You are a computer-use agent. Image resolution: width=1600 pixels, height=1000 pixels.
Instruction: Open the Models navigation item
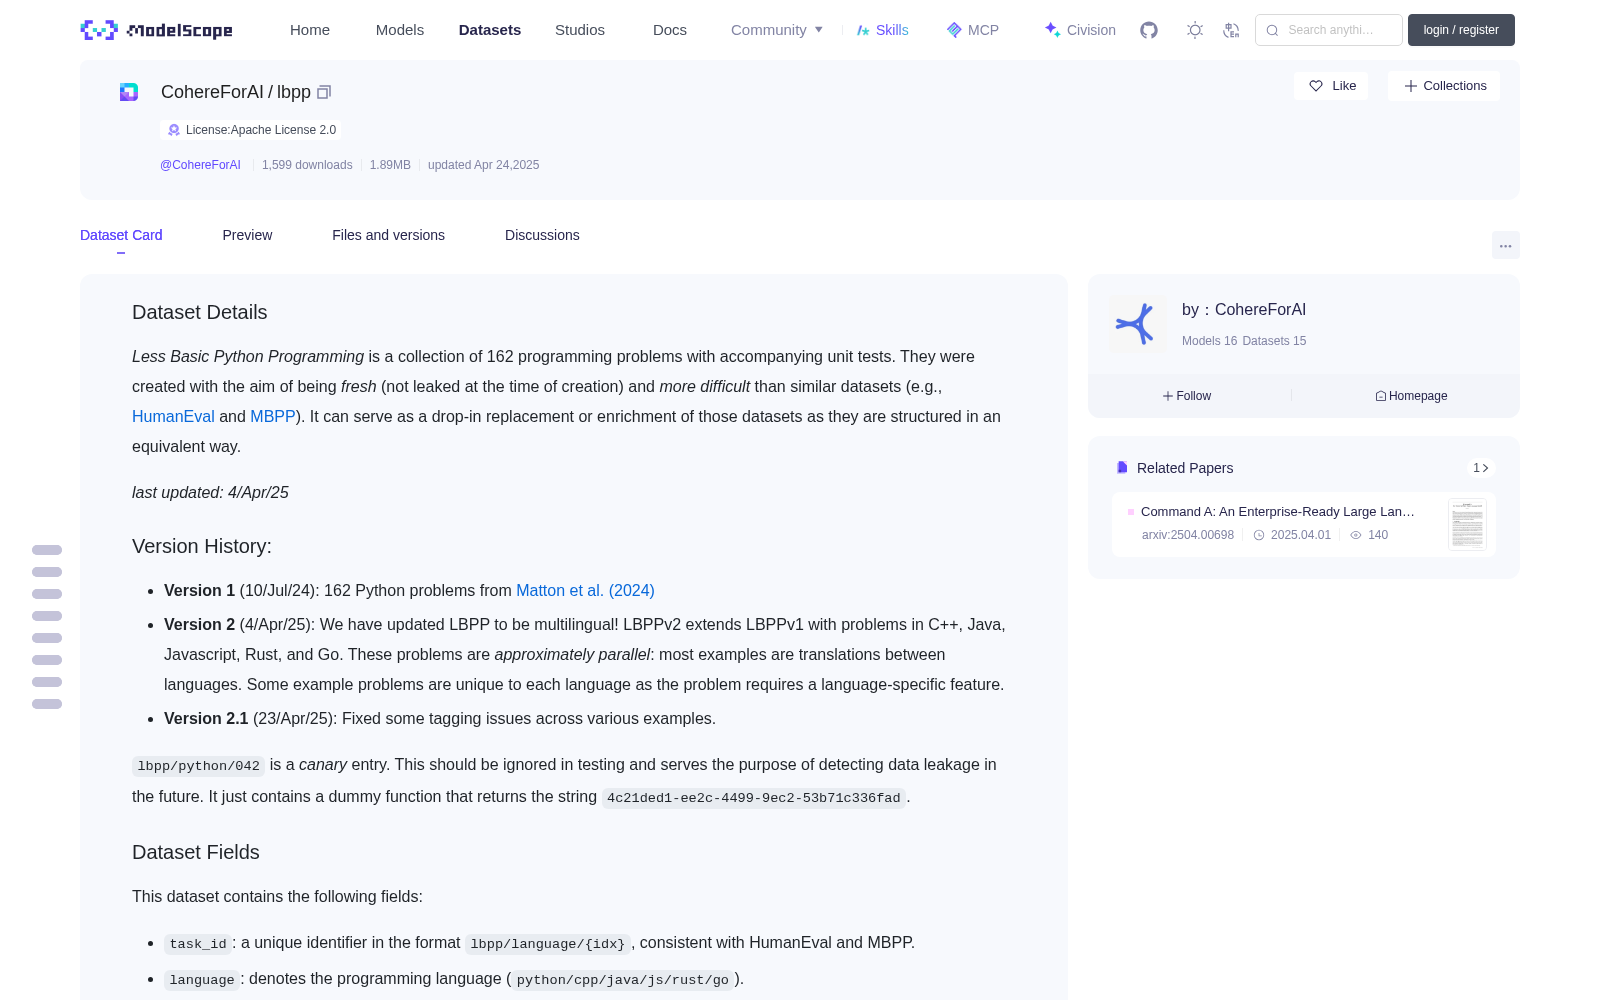point(400,30)
